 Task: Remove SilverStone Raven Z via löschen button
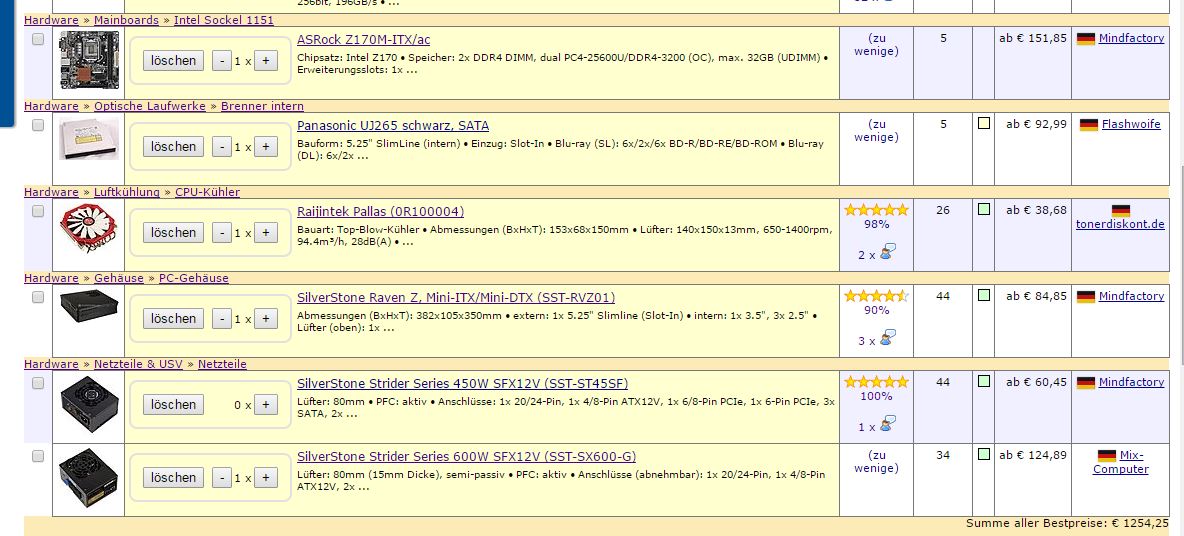(174, 319)
